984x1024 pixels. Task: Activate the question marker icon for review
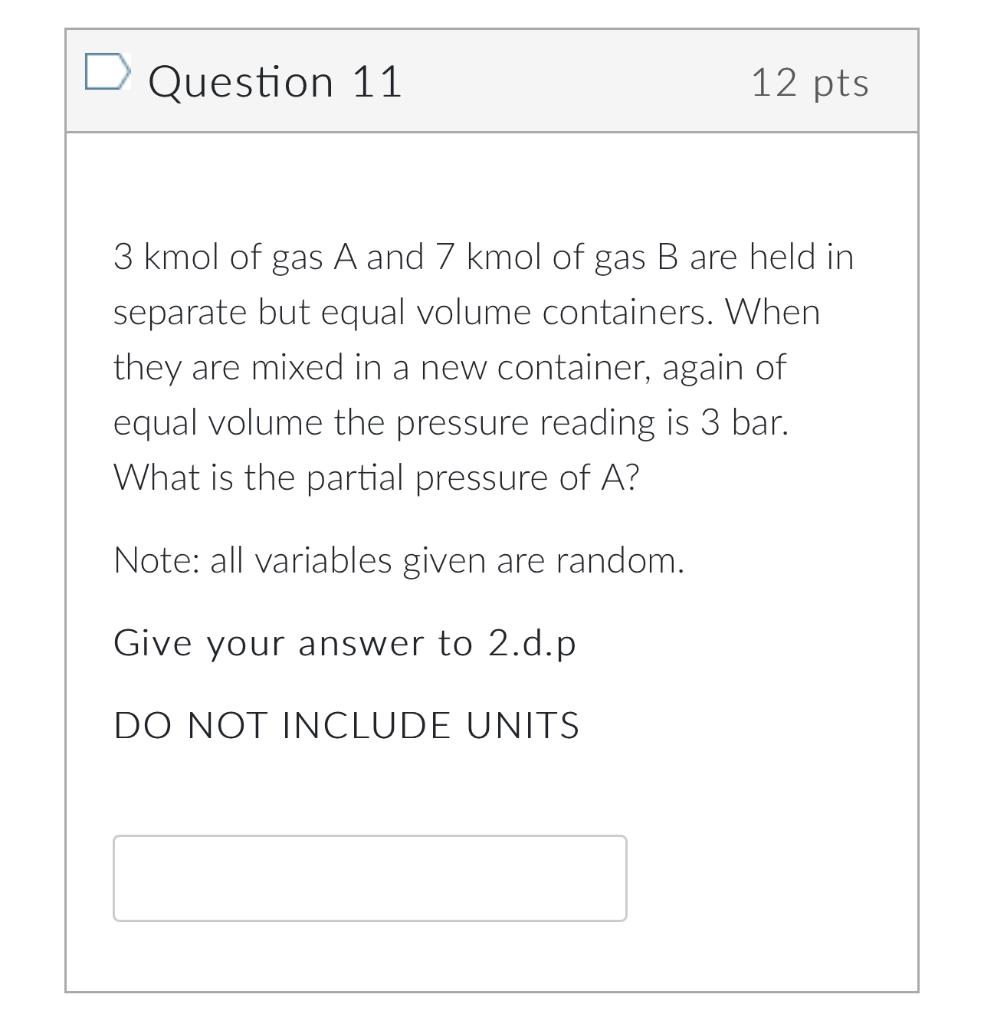point(110,72)
